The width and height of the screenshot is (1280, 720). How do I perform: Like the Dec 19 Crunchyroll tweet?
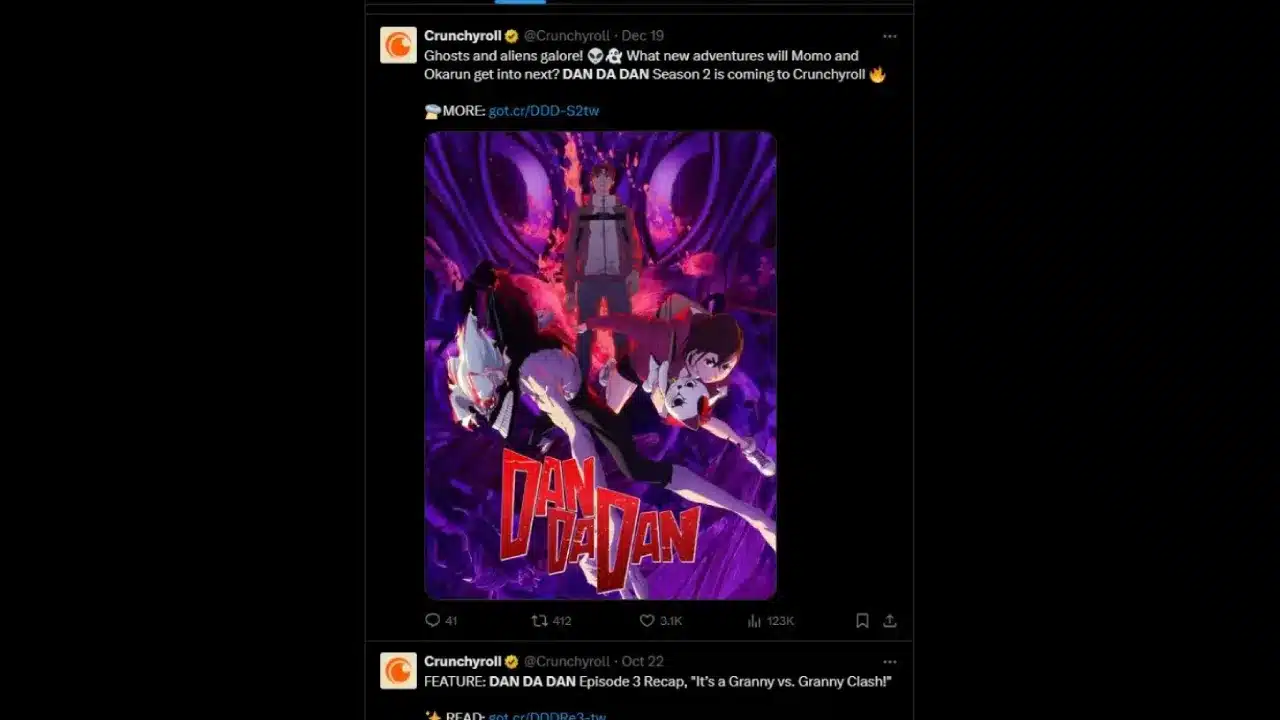coord(647,620)
